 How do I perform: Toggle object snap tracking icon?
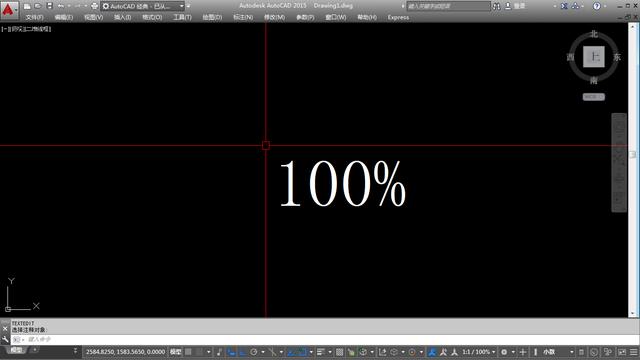(291, 352)
